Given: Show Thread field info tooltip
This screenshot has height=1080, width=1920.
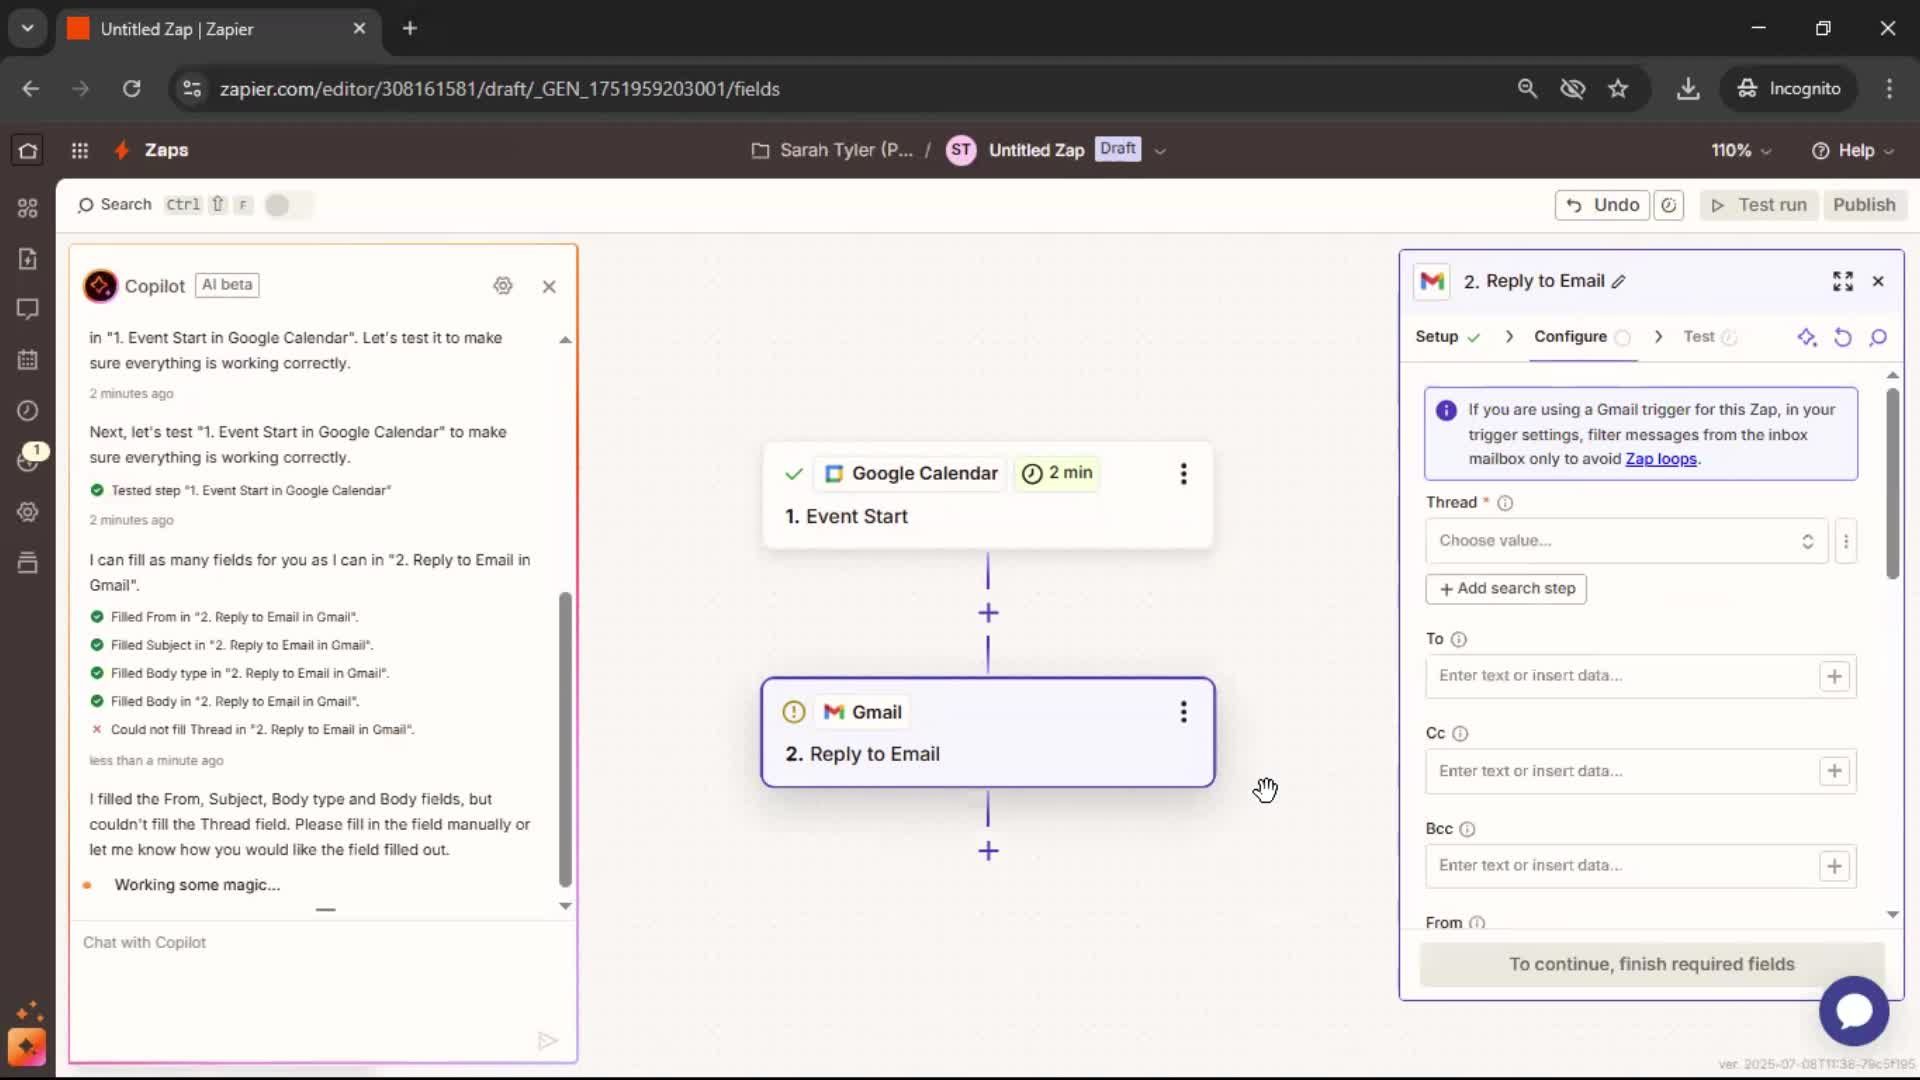Looking at the screenshot, I should click(1505, 503).
